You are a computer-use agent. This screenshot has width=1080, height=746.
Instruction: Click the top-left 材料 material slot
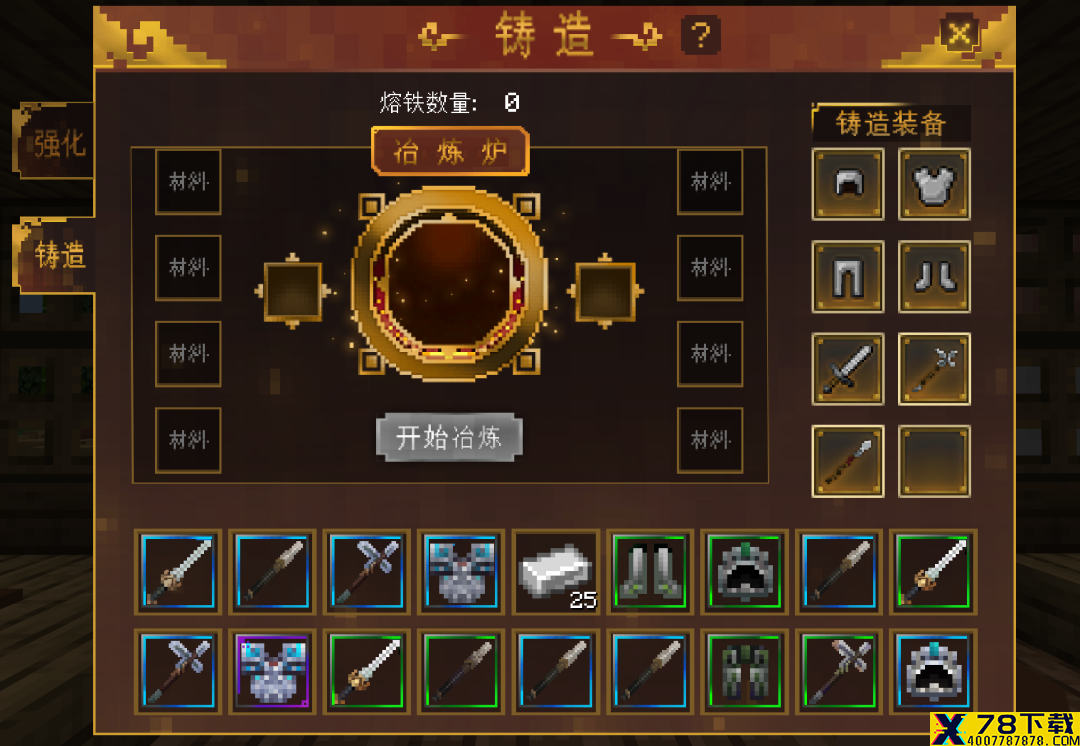(x=188, y=182)
